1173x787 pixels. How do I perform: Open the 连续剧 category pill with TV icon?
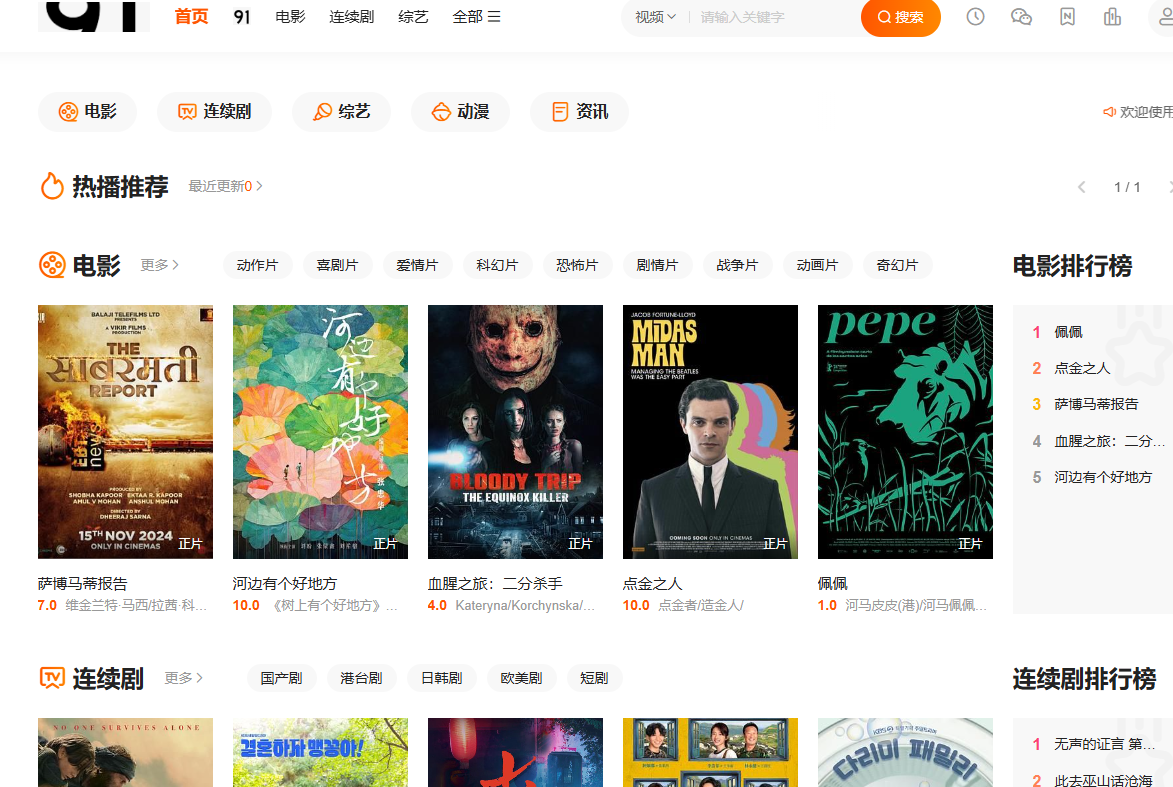214,112
